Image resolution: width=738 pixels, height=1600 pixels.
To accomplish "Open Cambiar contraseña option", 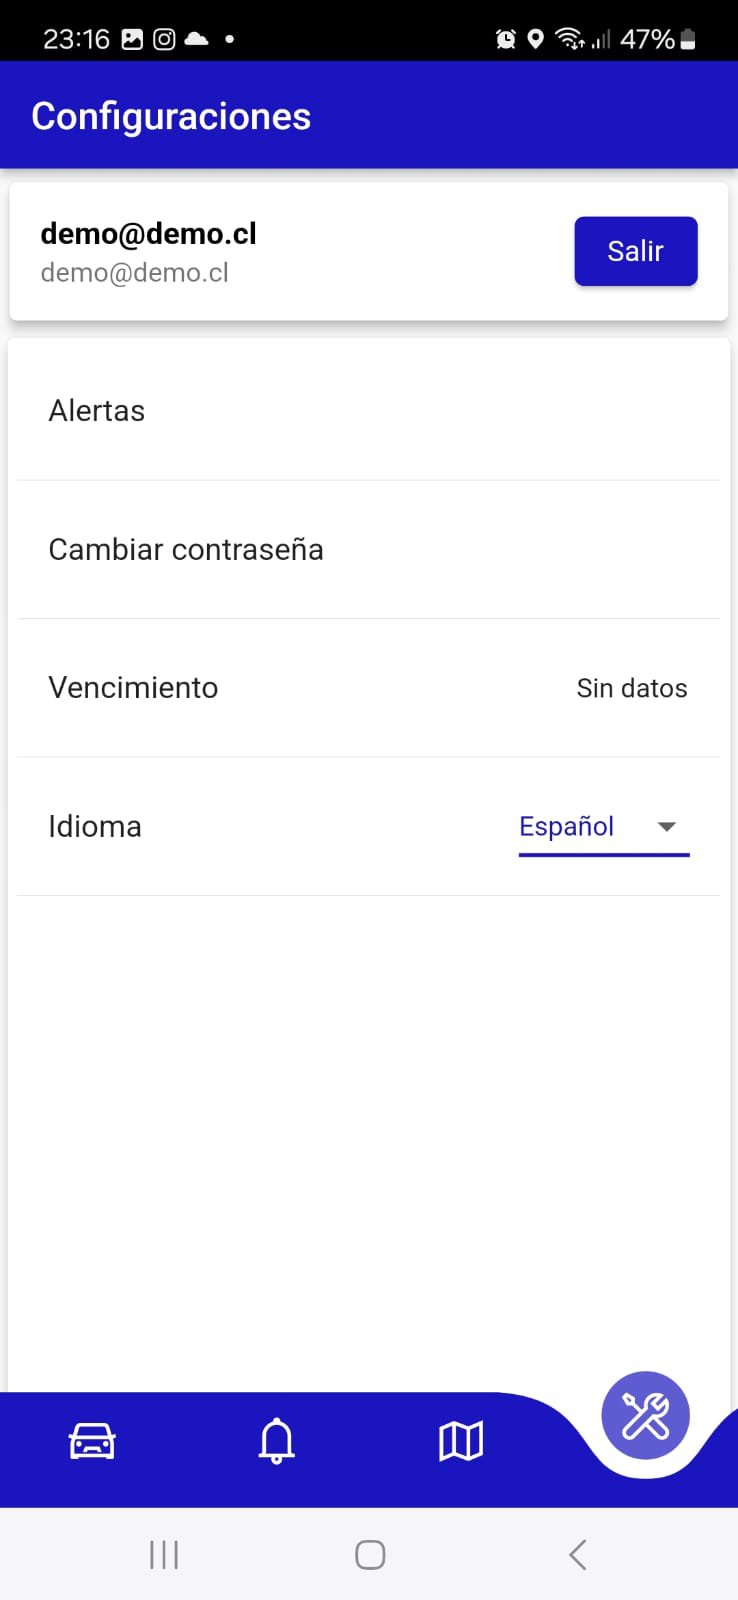I will tap(186, 550).
